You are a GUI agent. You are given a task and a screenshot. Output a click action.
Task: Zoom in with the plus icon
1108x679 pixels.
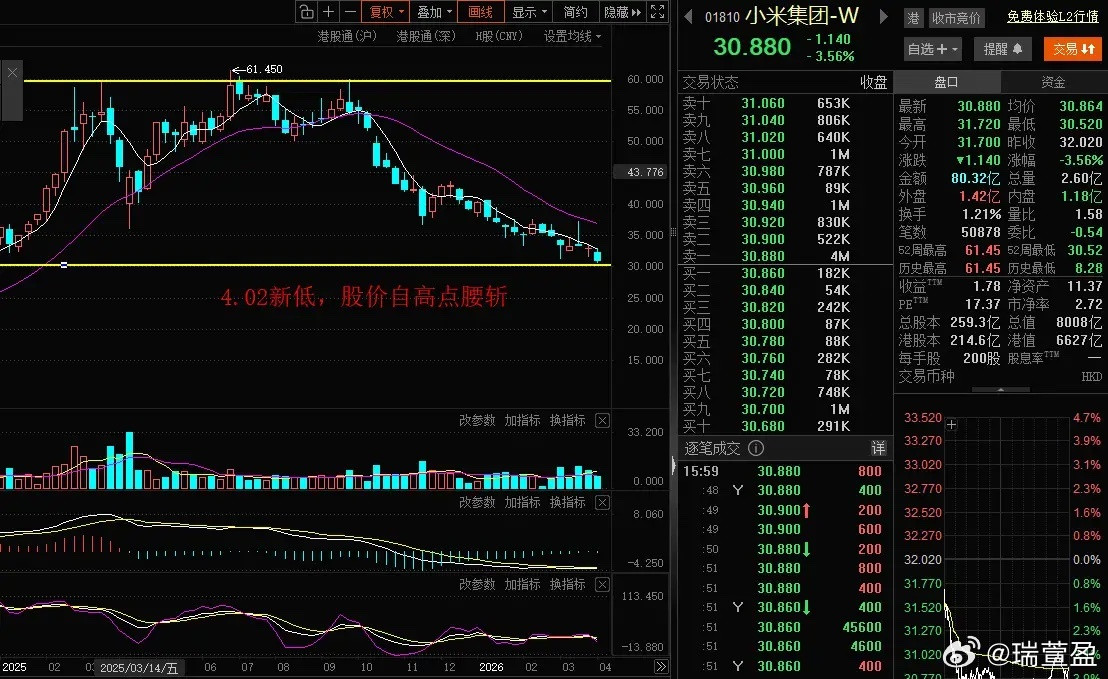[328, 12]
